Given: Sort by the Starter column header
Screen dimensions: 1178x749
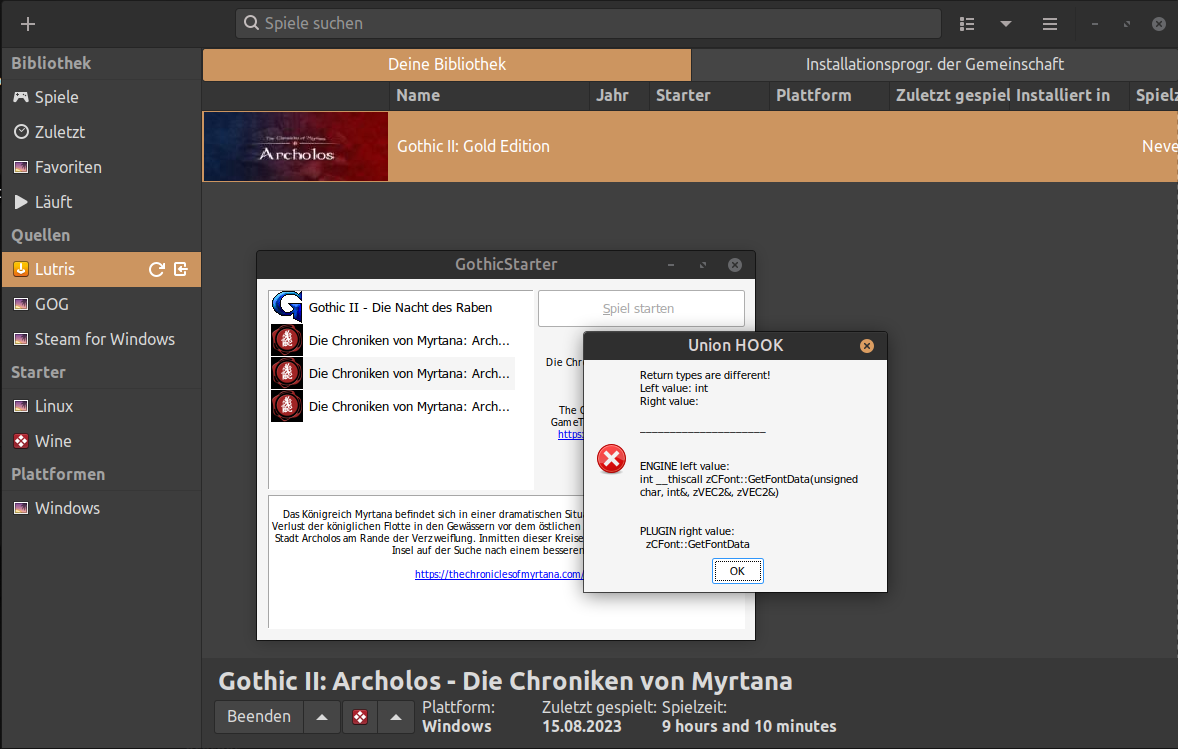Looking at the screenshot, I should click(x=709, y=96).
